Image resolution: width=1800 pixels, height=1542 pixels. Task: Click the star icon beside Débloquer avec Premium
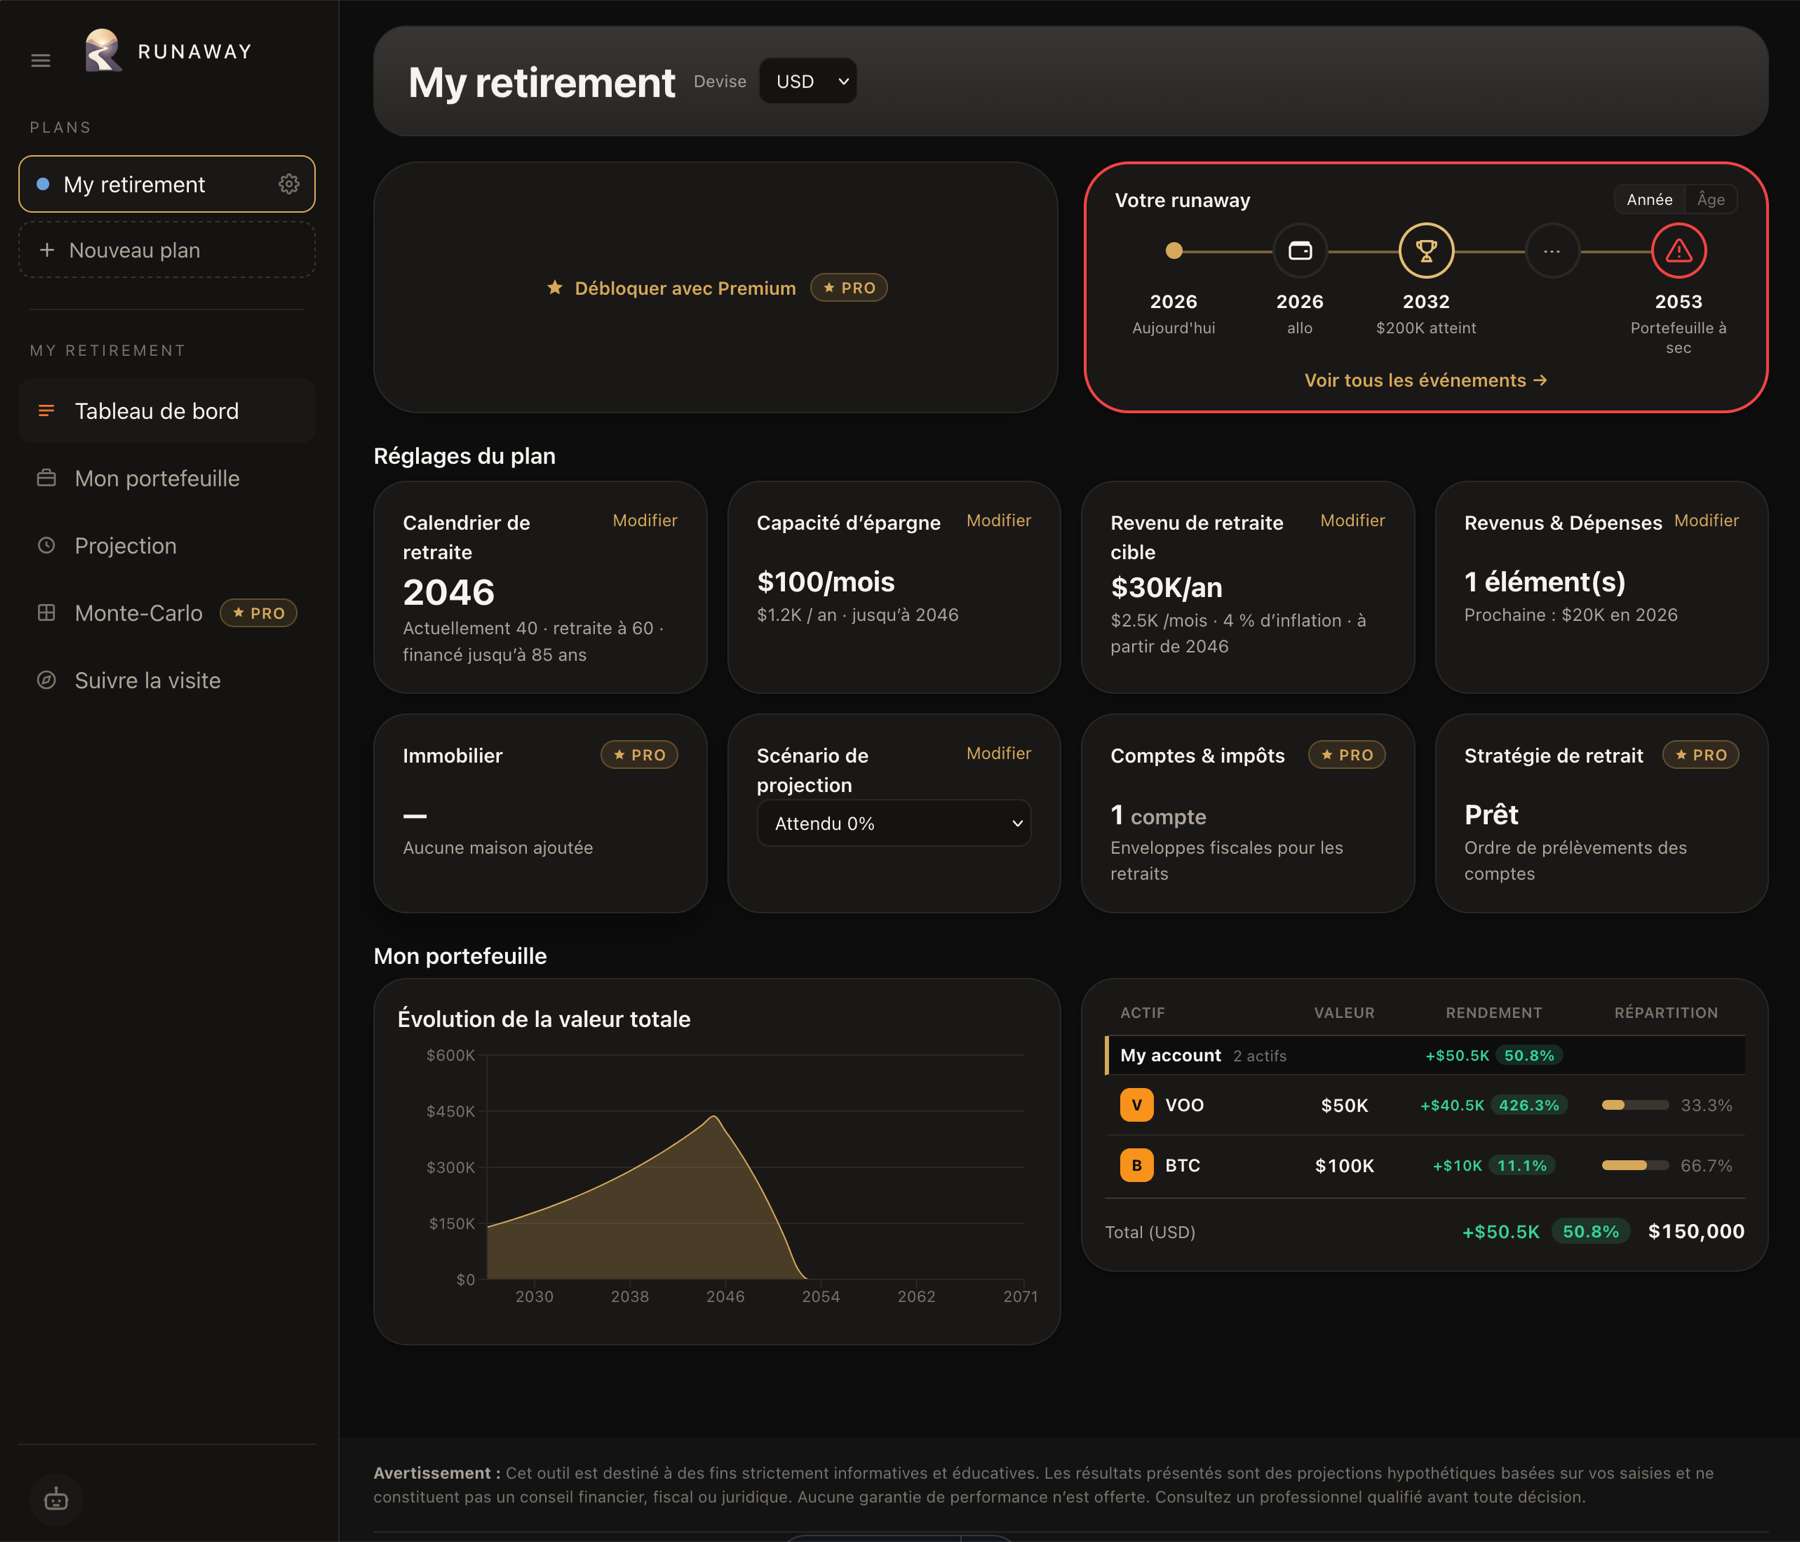click(x=555, y=288)
